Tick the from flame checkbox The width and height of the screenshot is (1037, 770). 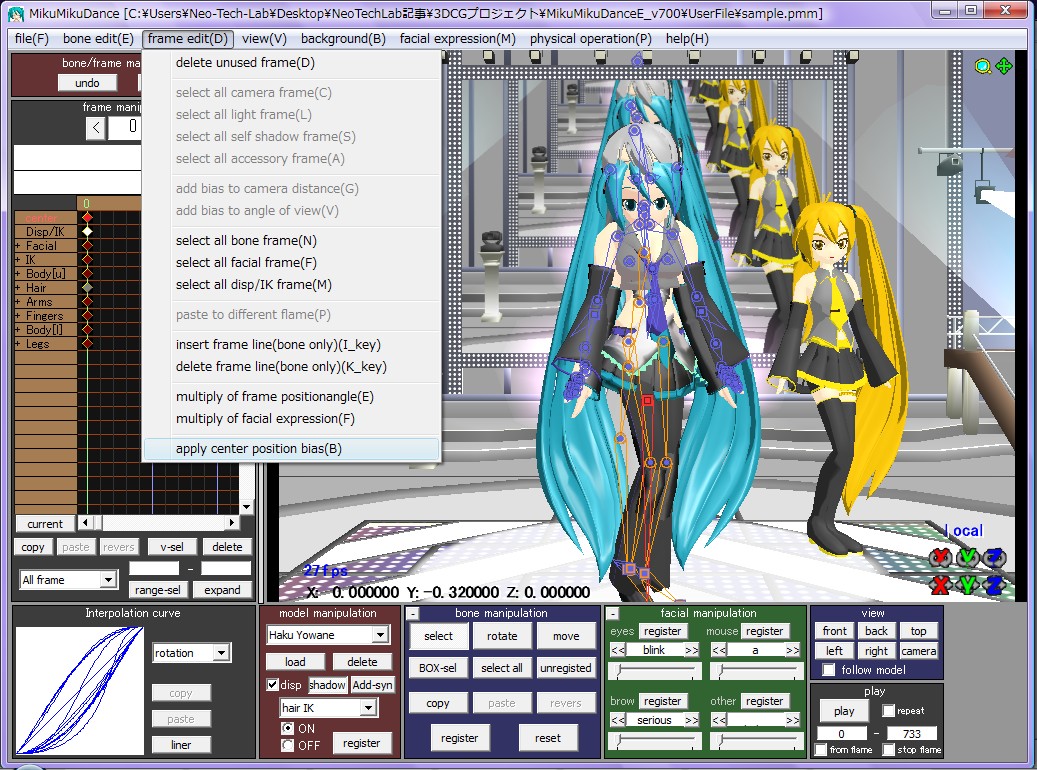pos(821,749)
